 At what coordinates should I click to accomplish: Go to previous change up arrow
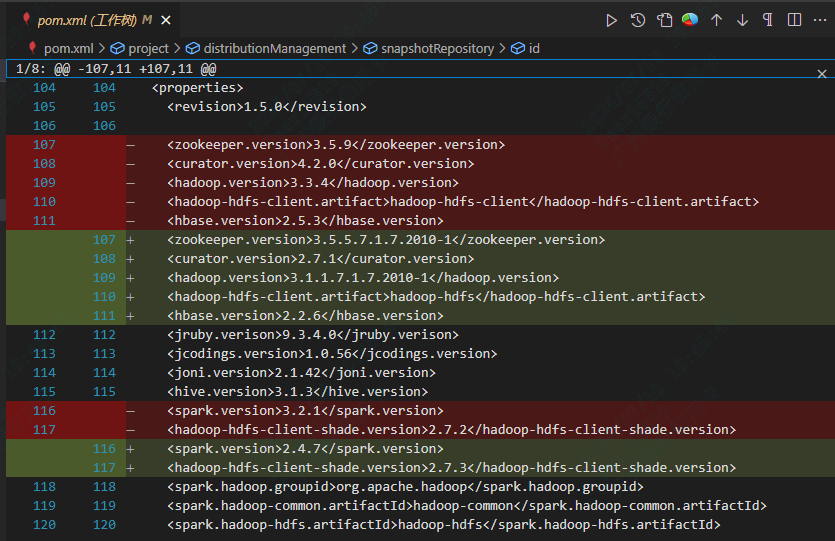pyautogui.click(x=716, y=20)
